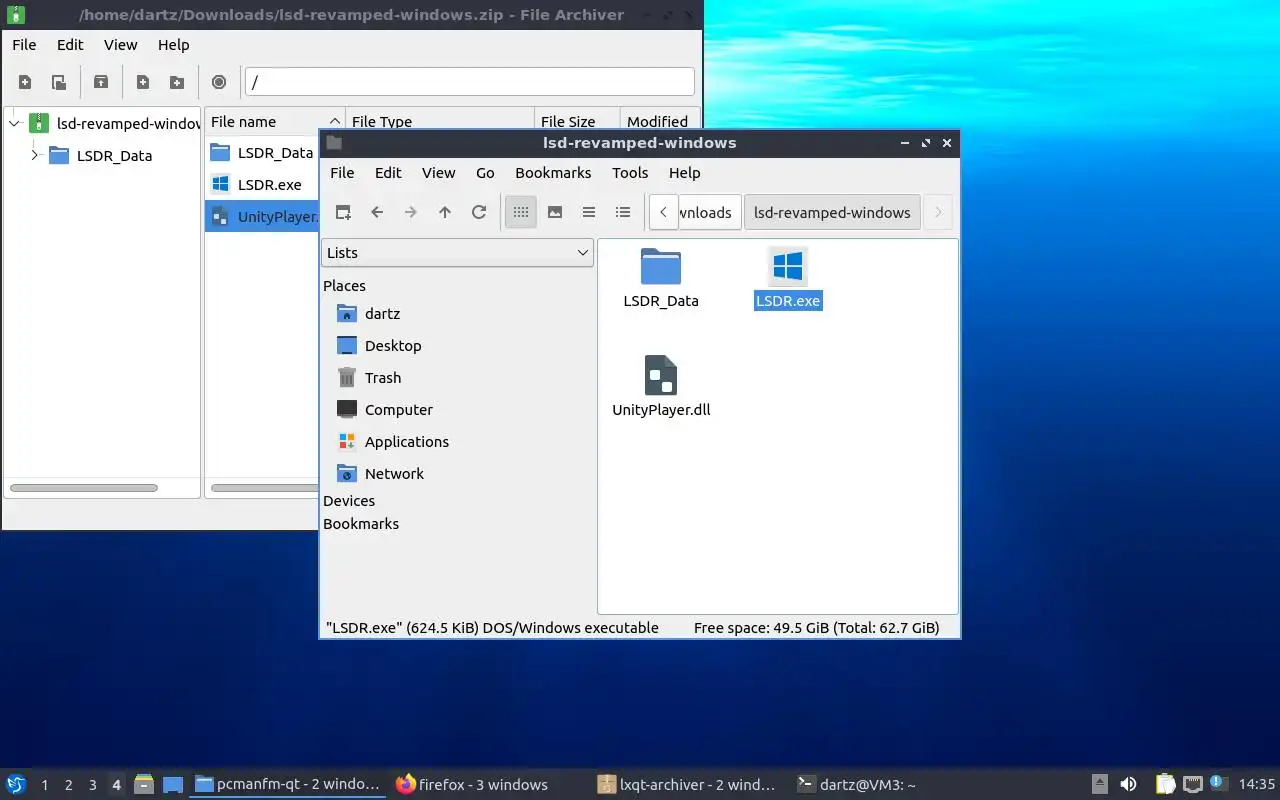Click Add files icon in File Archiver toolbar

coord(143,82)
